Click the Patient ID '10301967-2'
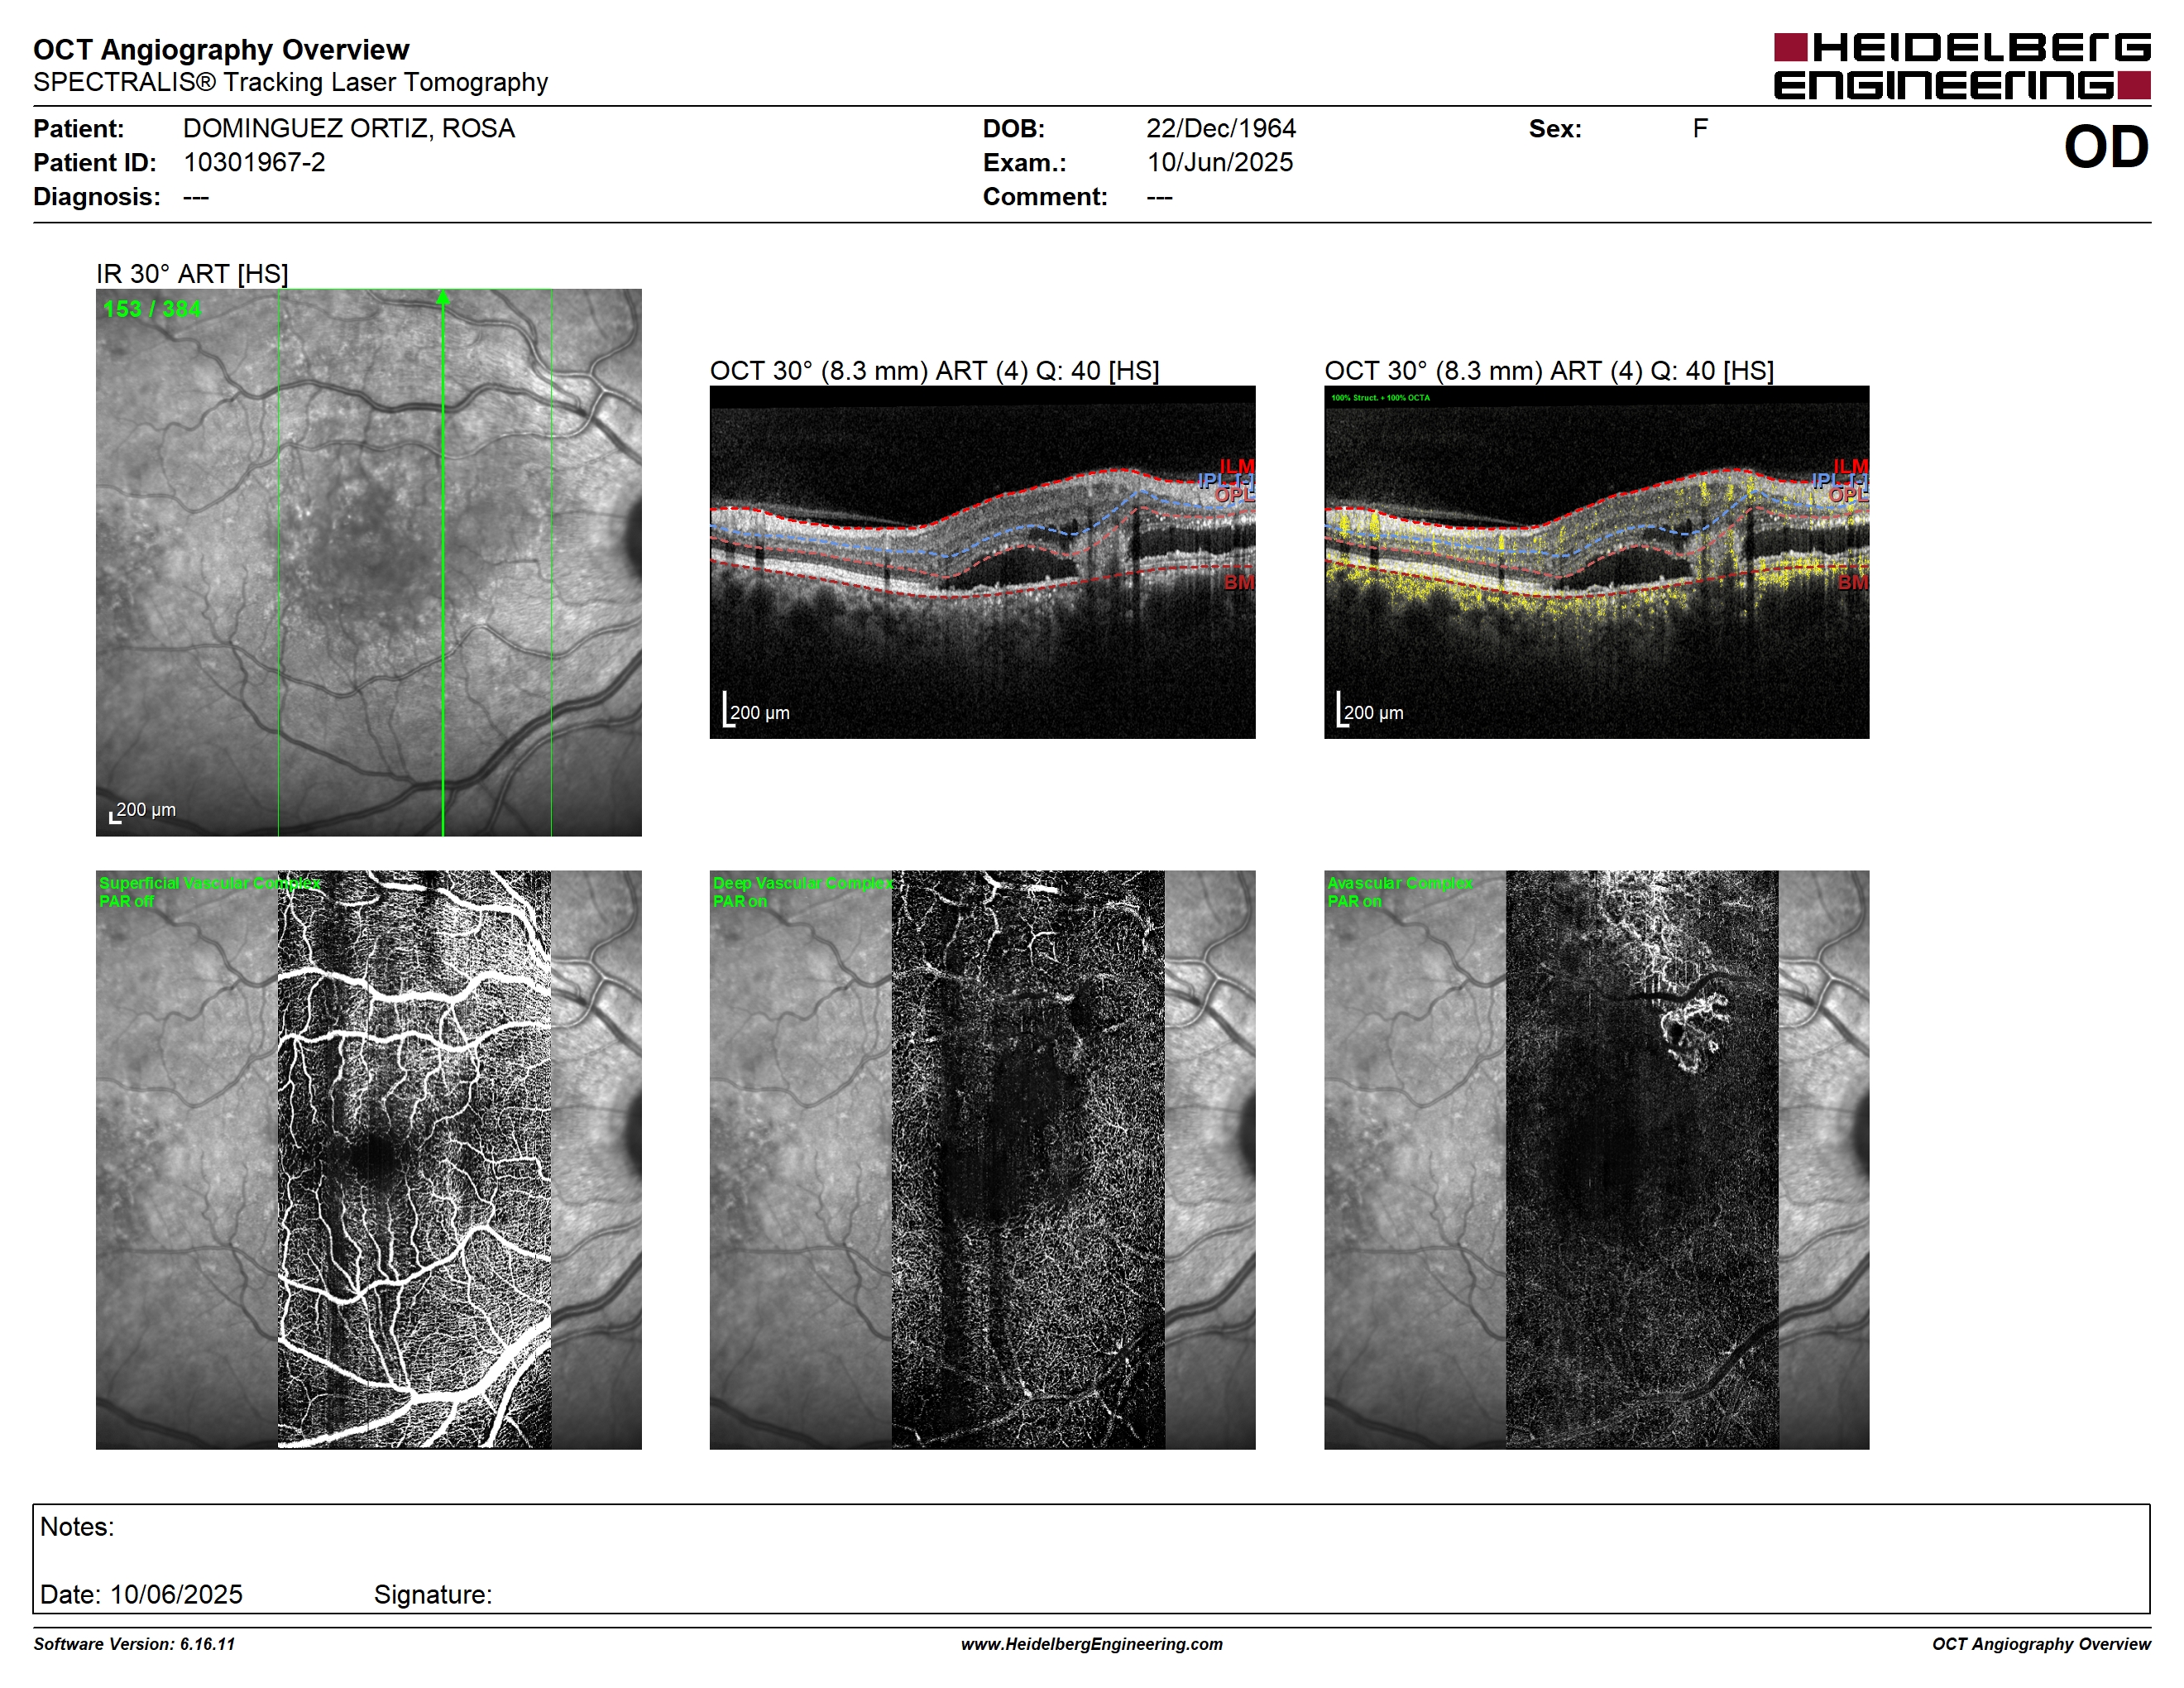Image resolution: width=2184 pixels, height=1688 pixels. point(254,162)
